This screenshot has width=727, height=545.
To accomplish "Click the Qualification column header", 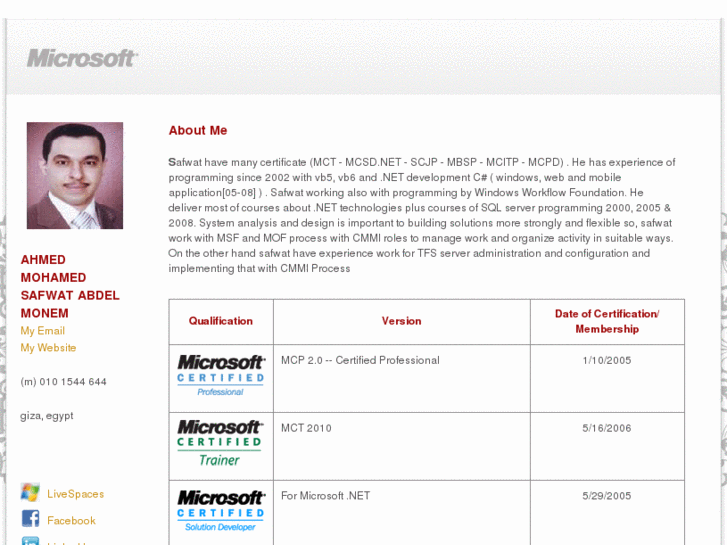I will point(221,321).
